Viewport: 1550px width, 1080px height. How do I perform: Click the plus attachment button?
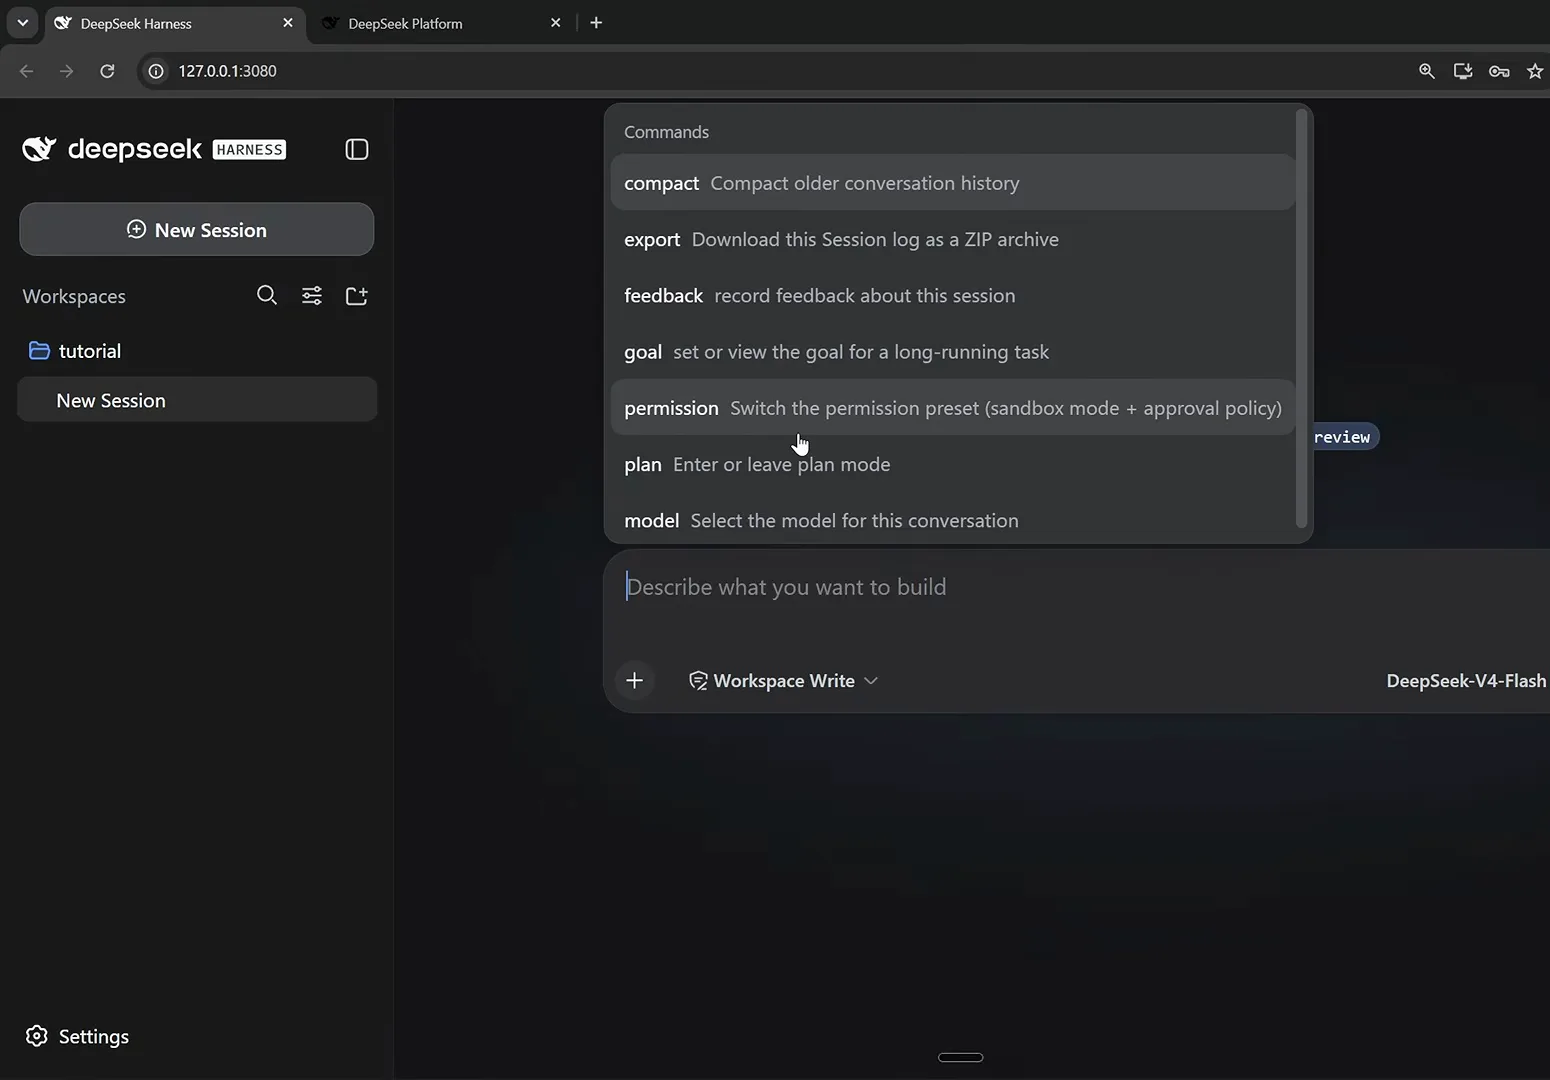pyautogui.click(x=634, y=681)
